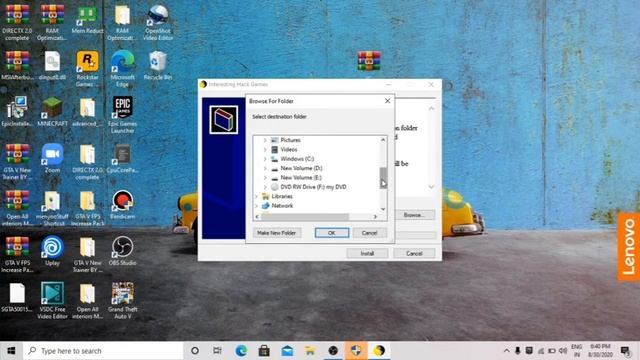Select the OpenShot Video Editor desktop icon

[158, 16]
